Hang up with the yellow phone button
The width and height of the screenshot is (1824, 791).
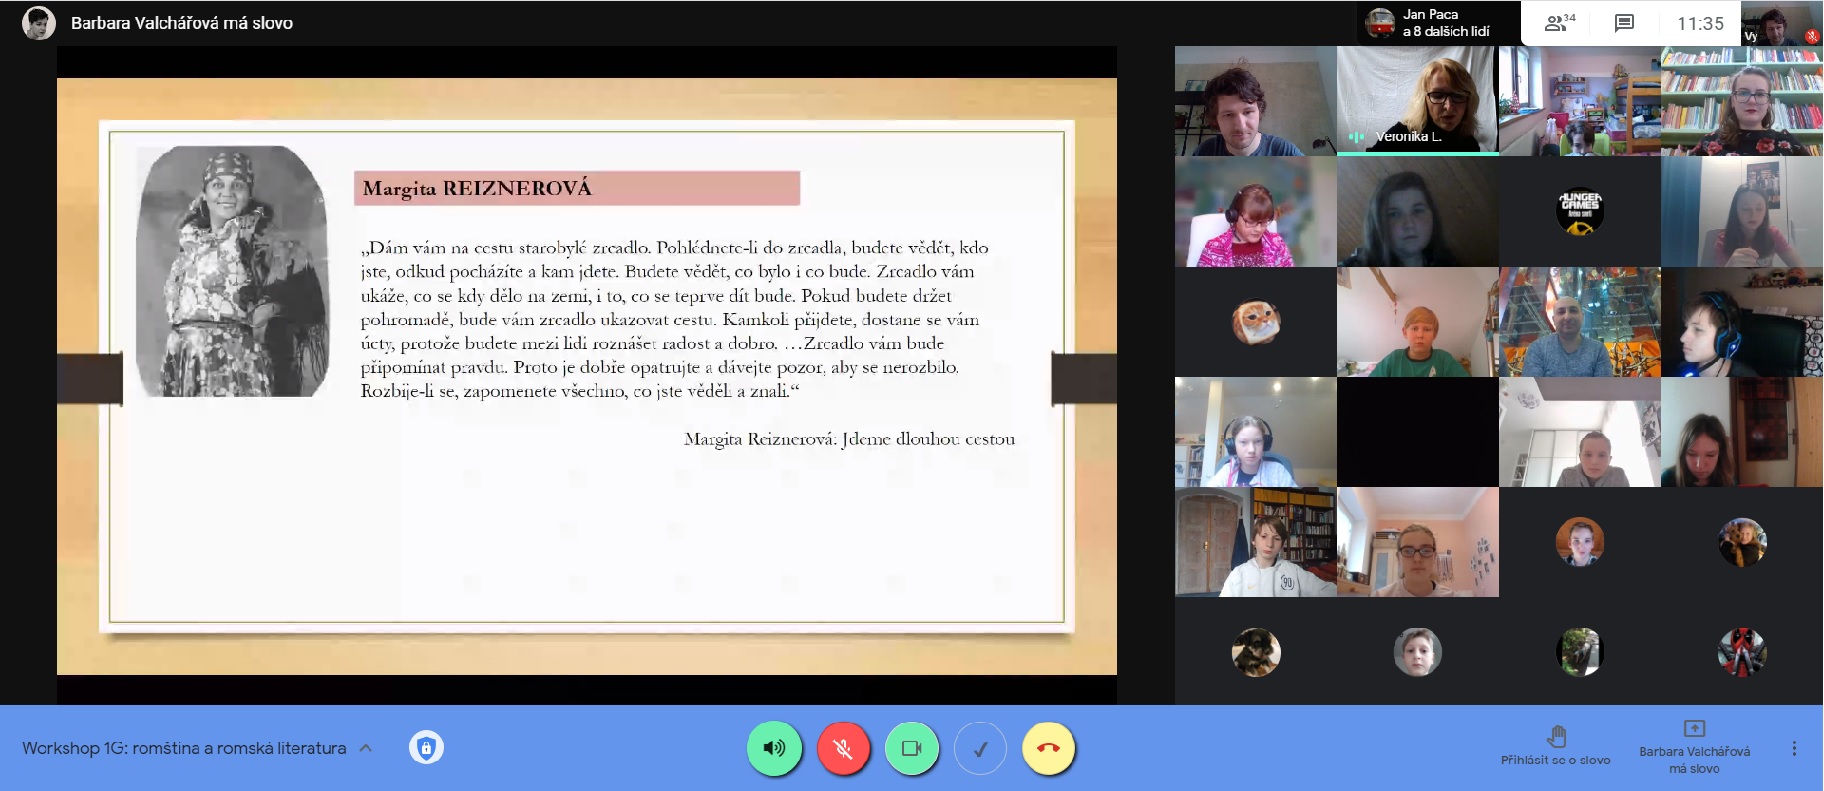(1048, 748)
